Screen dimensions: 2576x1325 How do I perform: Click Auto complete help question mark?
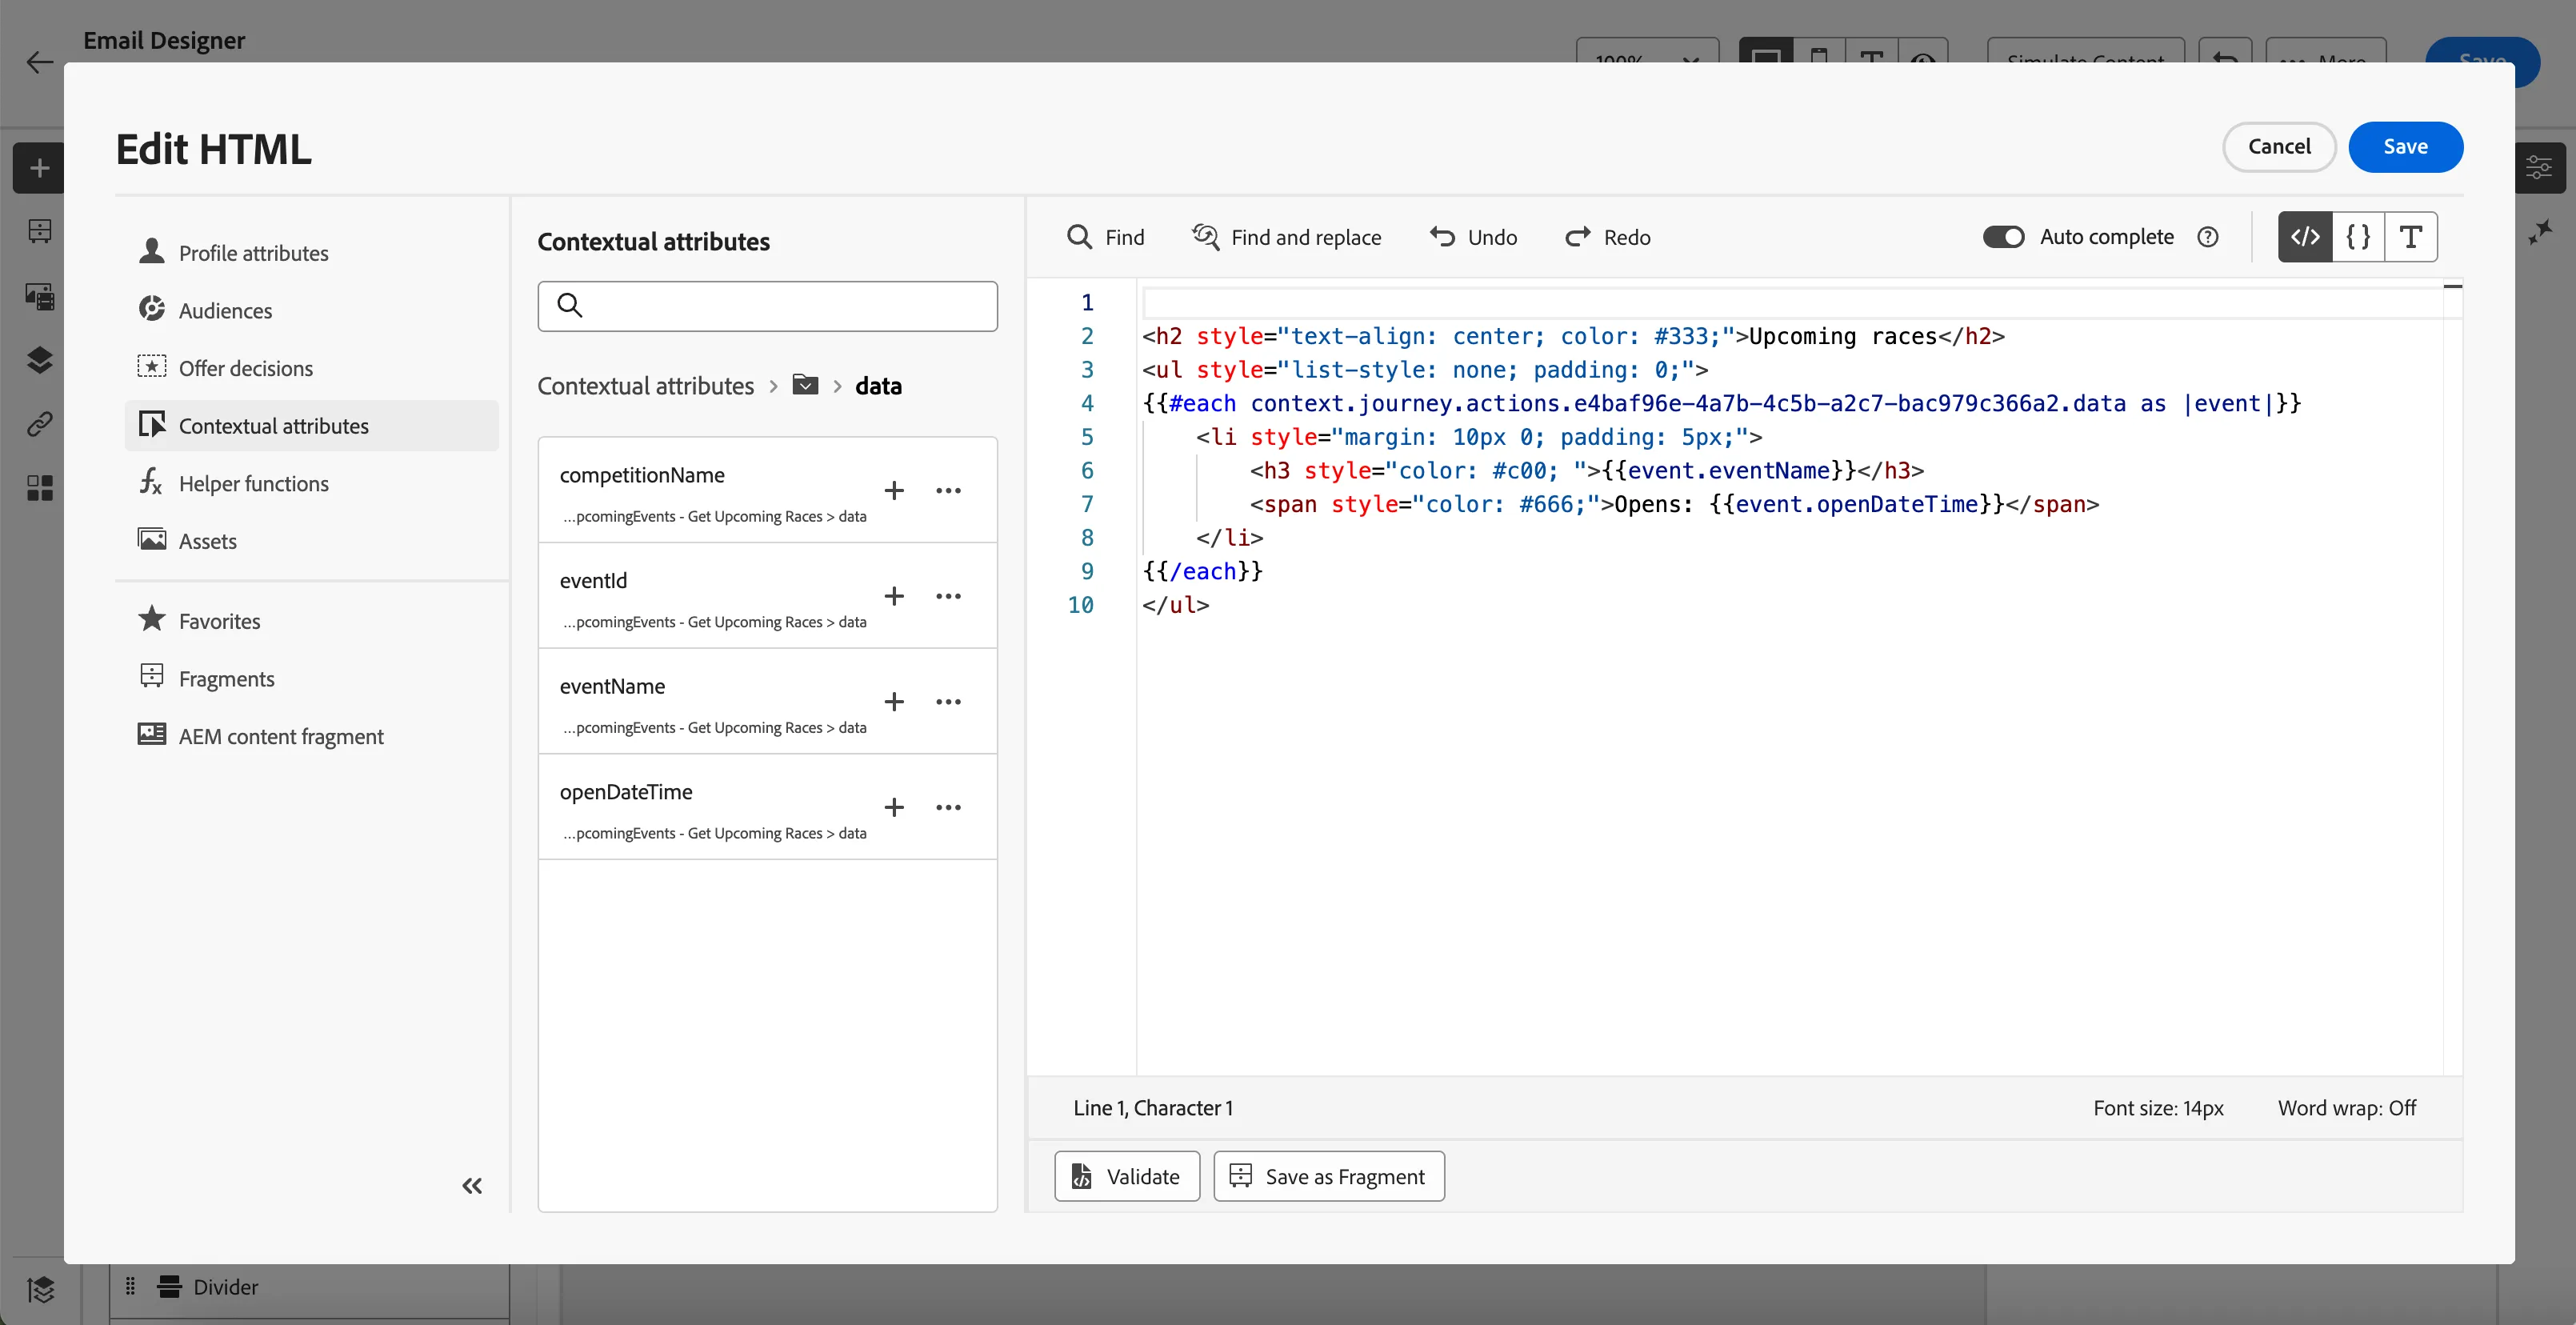(x=2207, y=237)
